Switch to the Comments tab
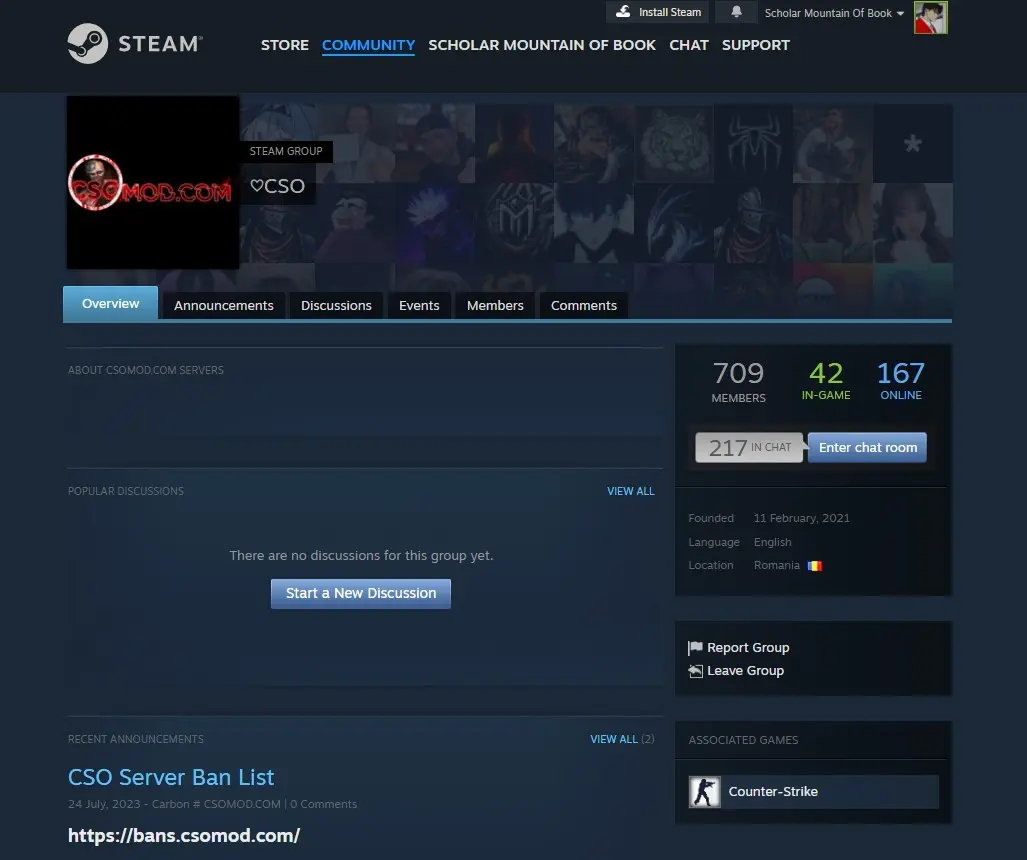This screenshot has width=1027, height=860. (584, 306)
